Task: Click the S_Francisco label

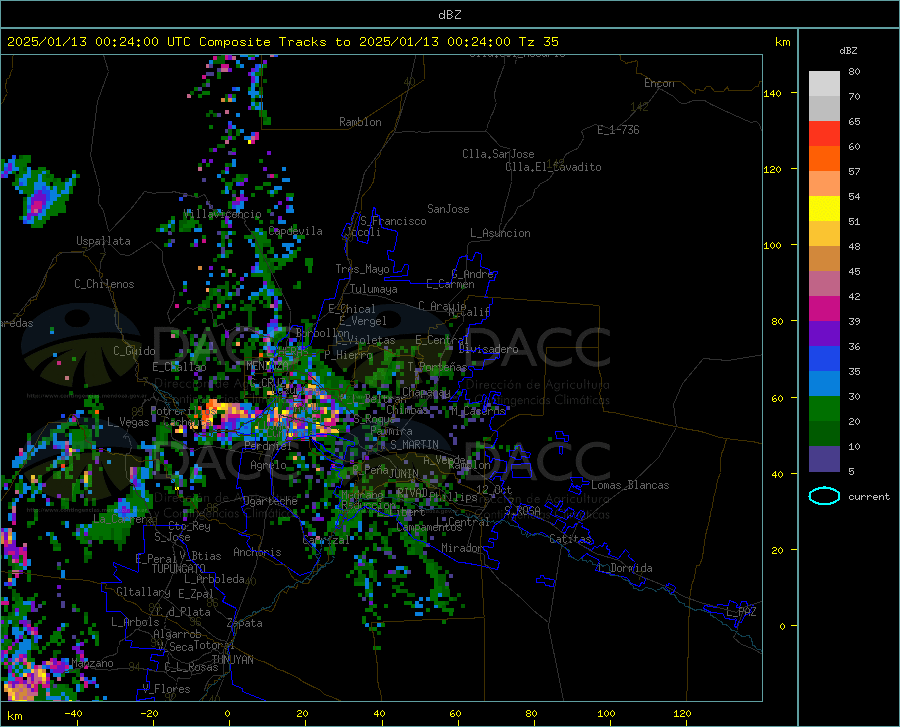Action: 393,221
